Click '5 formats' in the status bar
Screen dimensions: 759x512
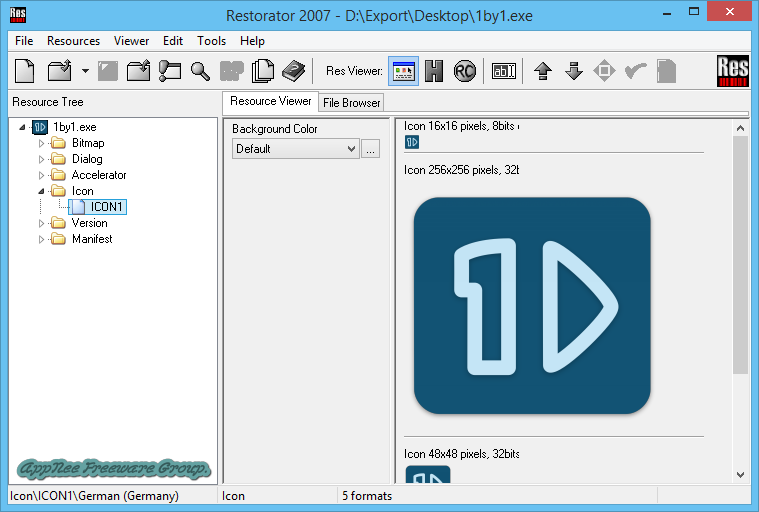coord(367,496)
